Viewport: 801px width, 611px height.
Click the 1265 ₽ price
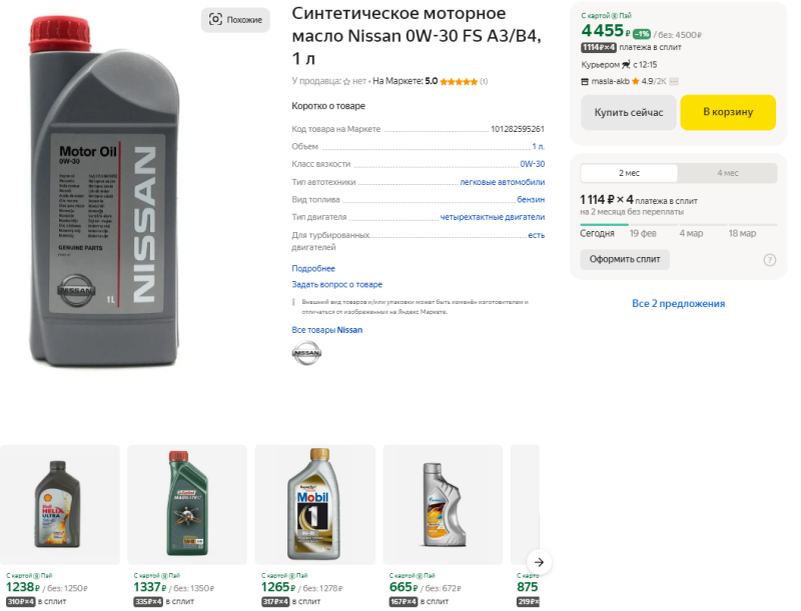(x=278, y=588)
